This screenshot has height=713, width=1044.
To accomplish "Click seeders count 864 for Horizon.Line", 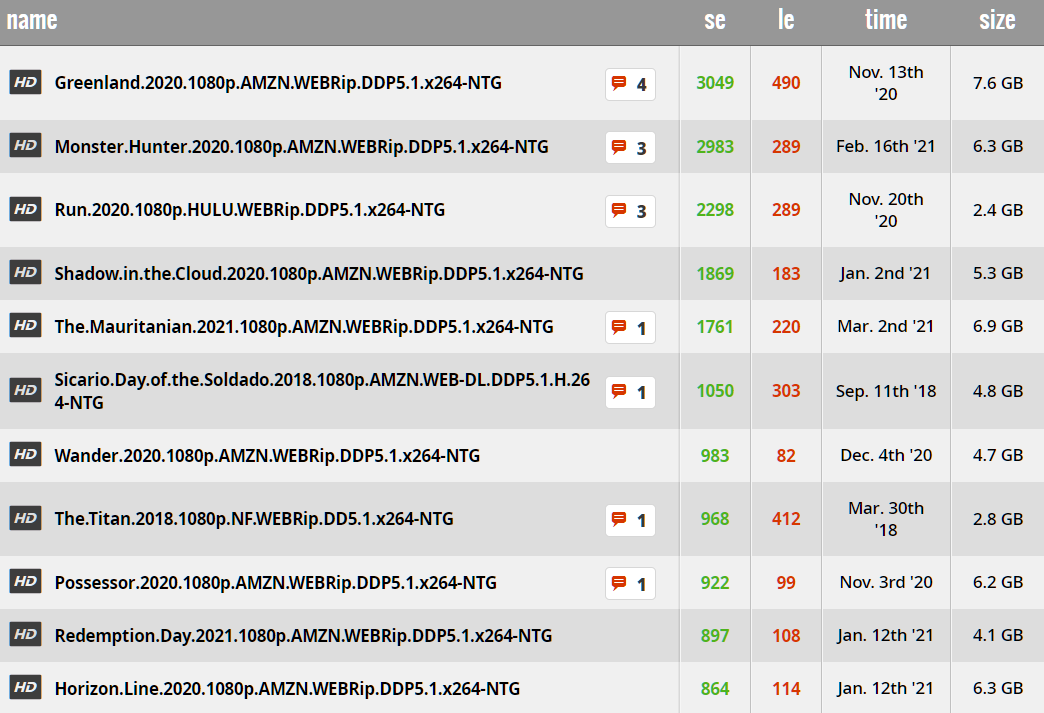I will 715,689.
